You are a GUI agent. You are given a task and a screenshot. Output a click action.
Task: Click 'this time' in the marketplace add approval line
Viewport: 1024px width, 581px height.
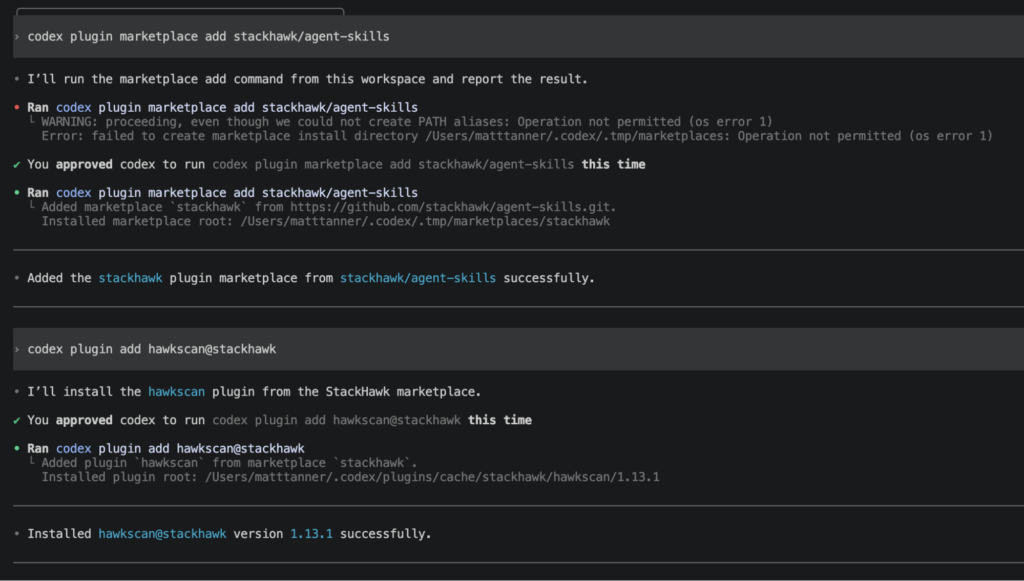pyautogui.click(x=613, y=165)
